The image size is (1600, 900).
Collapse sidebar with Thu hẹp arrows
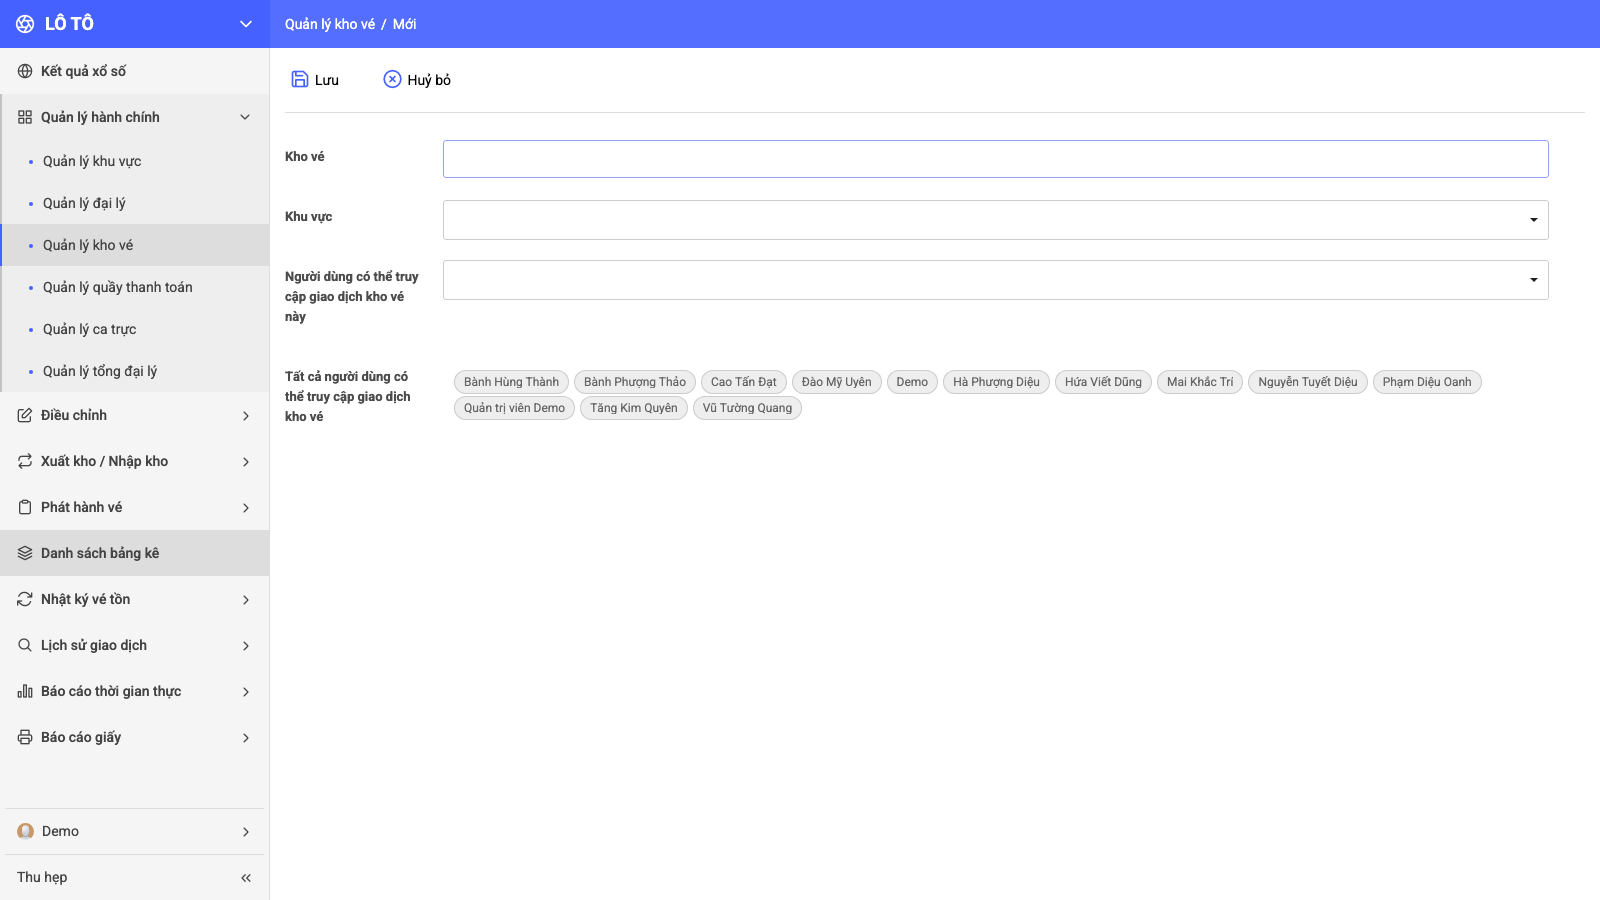coord(246,877)
